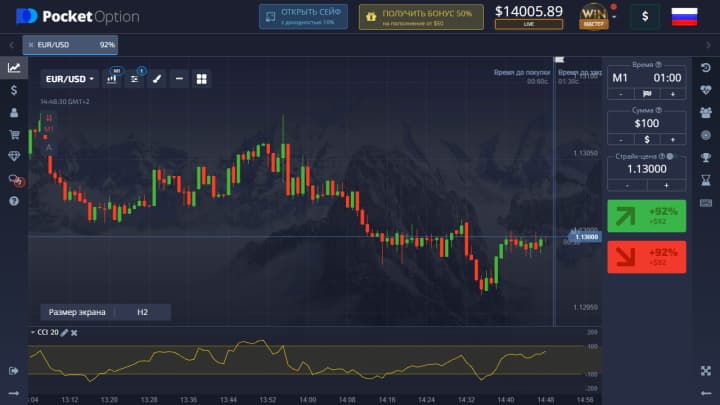Click the Размер экрана label

tap(77, 312)
